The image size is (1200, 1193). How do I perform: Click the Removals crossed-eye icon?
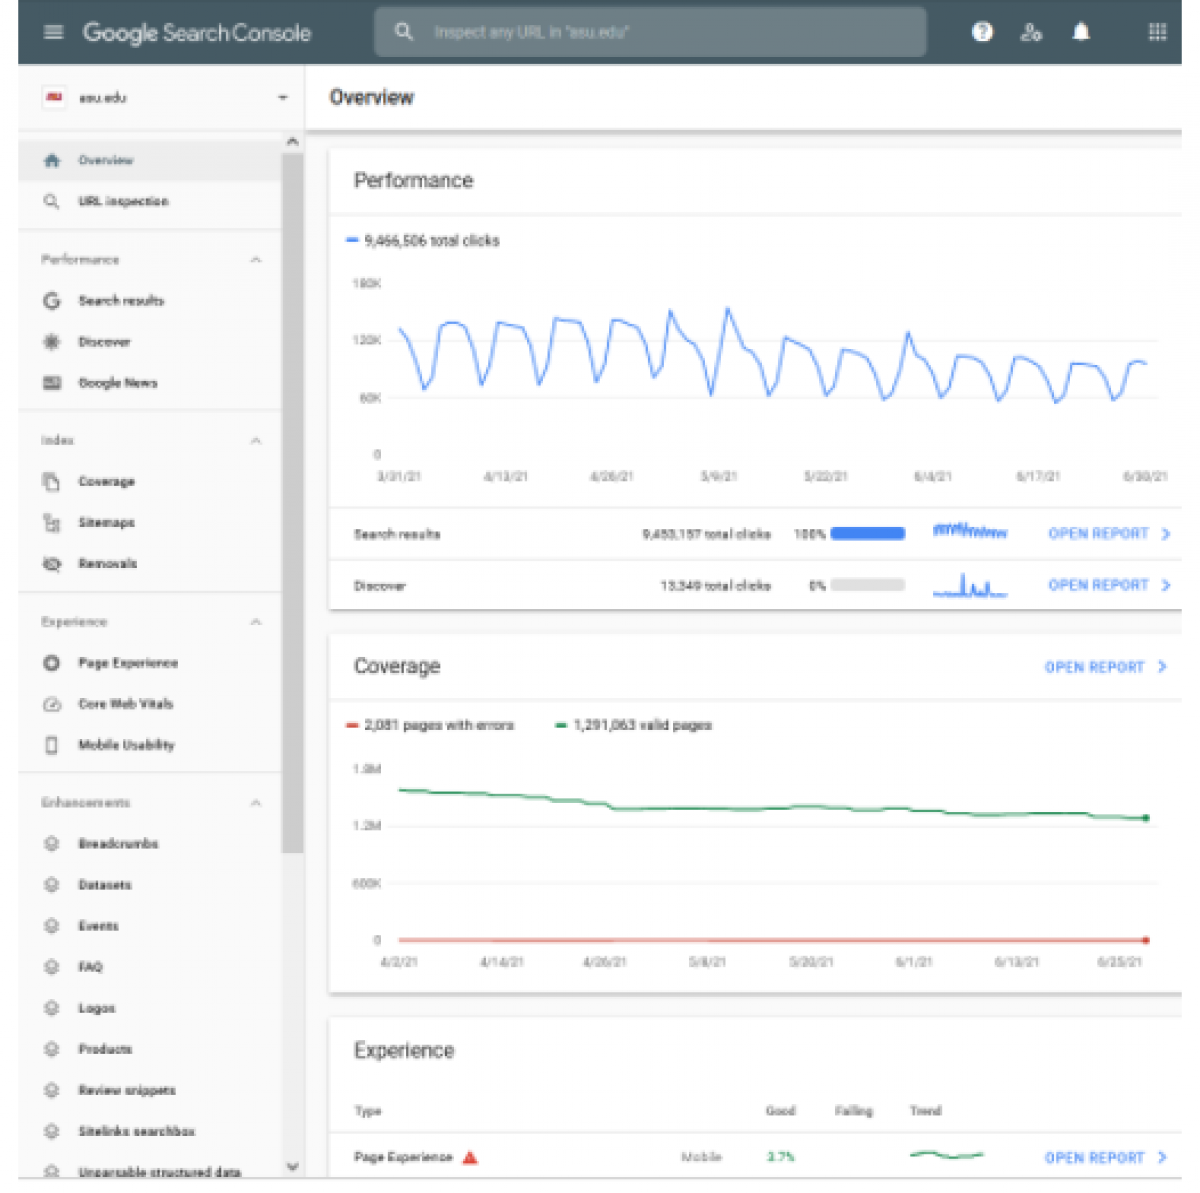(x=52, y=564)
